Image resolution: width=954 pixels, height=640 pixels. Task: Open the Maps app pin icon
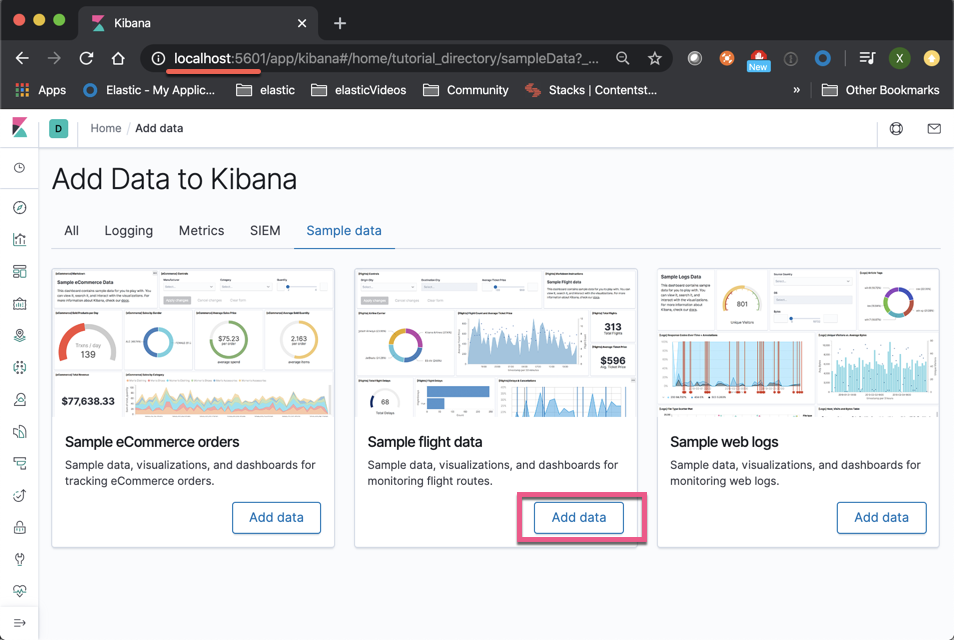tap(19, 335)
